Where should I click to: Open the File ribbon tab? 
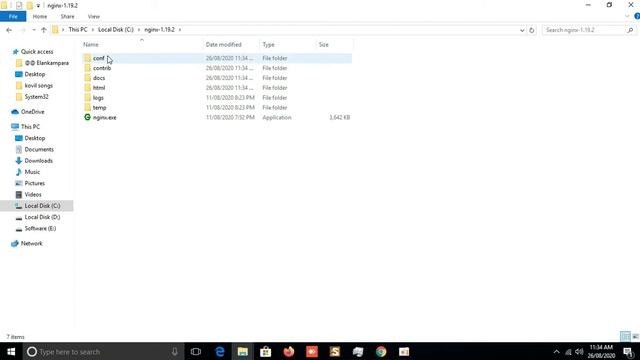[x=13, y=16]
